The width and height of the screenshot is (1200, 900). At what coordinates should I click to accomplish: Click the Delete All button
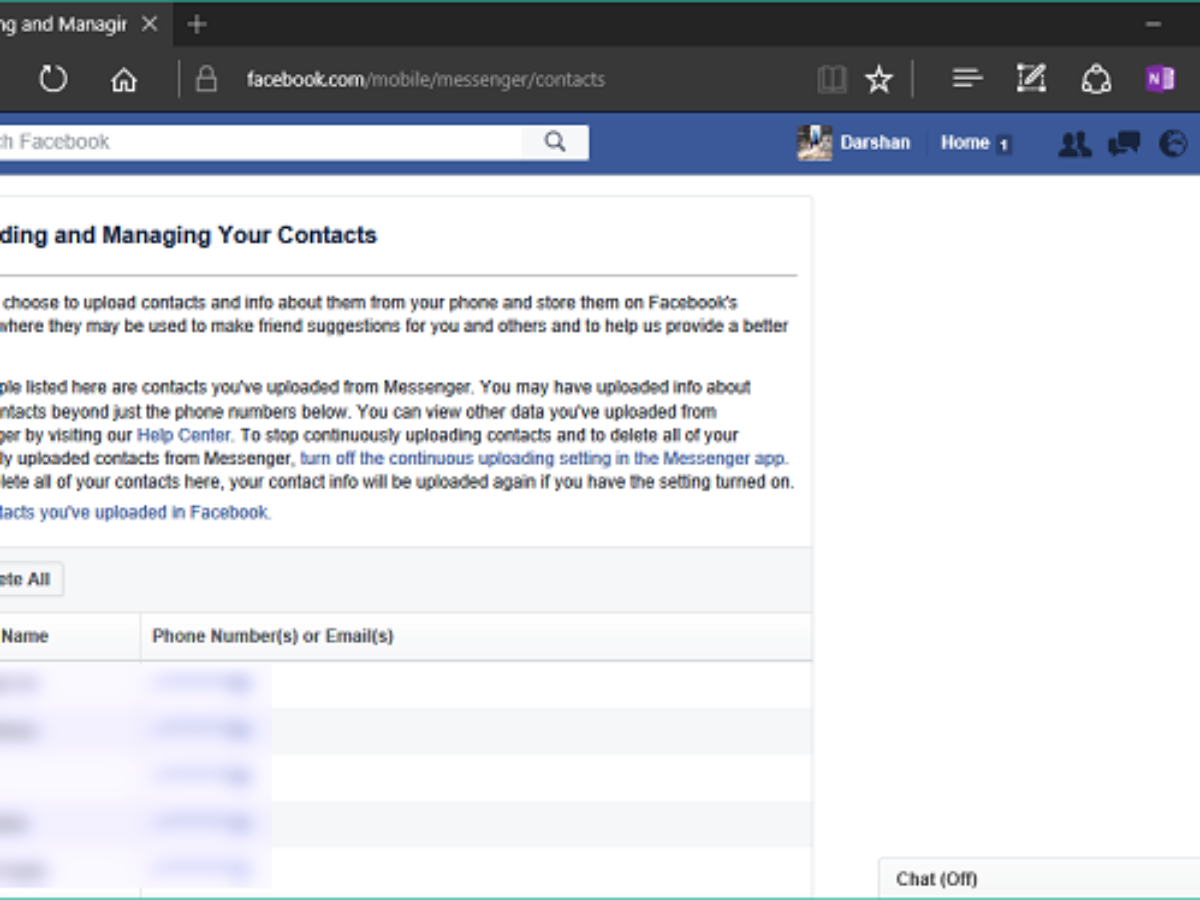pyautogui.click(x=25, y=579)
